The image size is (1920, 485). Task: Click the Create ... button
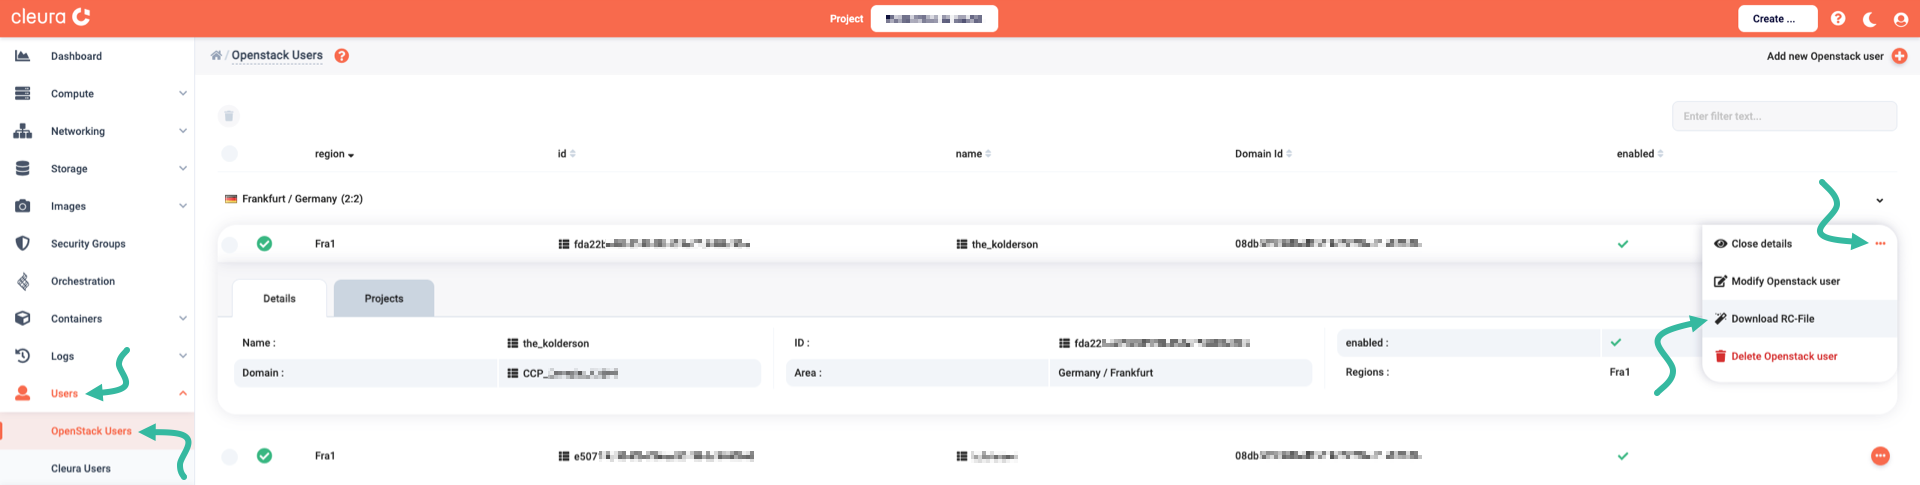click(x=1777, y=18)
